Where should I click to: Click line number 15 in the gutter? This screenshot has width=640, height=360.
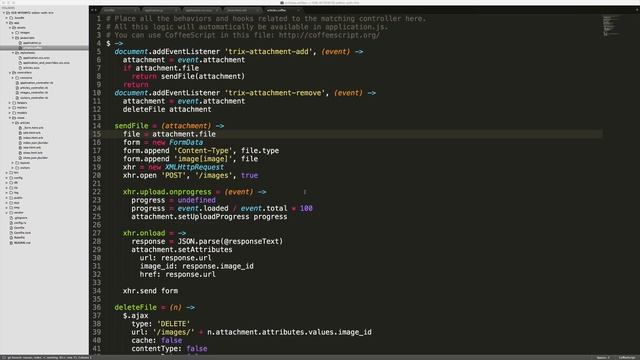pyautogui.click(x=97, y=134)
